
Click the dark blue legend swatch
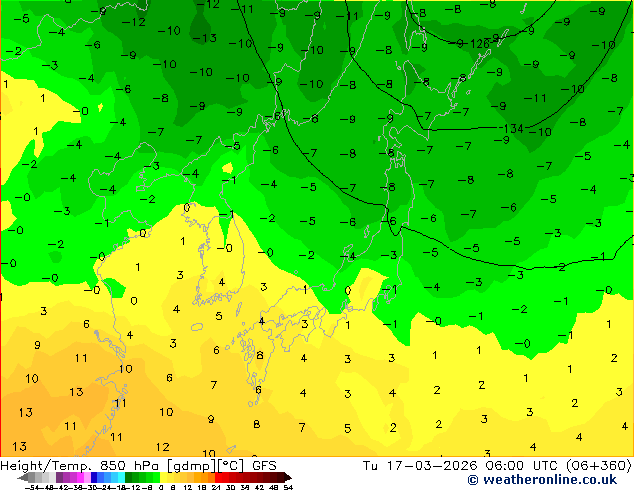click(94, 478)
